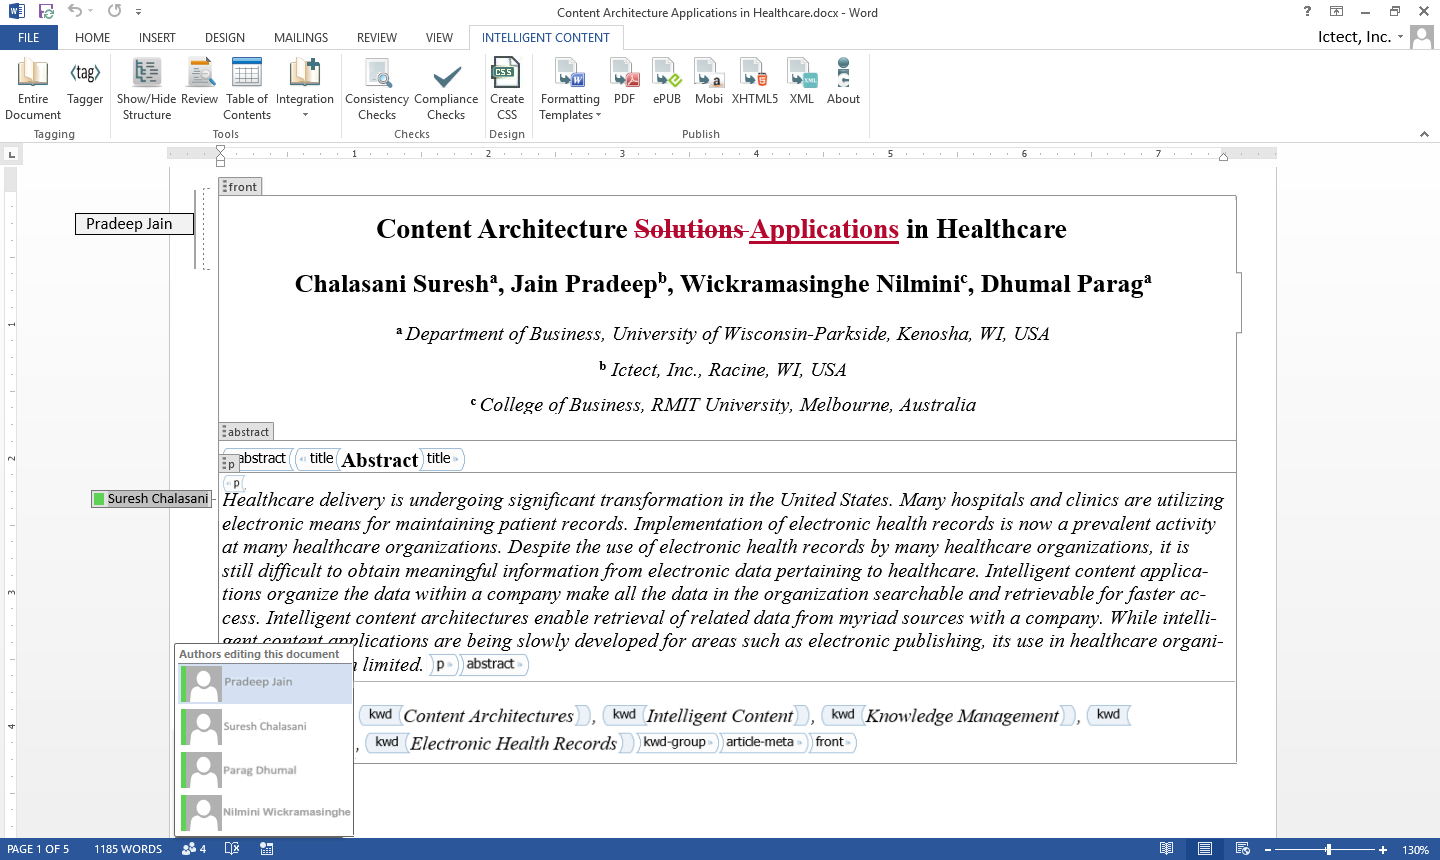
Task: Click the abstract structure tag handle
Action: [245, 432]
